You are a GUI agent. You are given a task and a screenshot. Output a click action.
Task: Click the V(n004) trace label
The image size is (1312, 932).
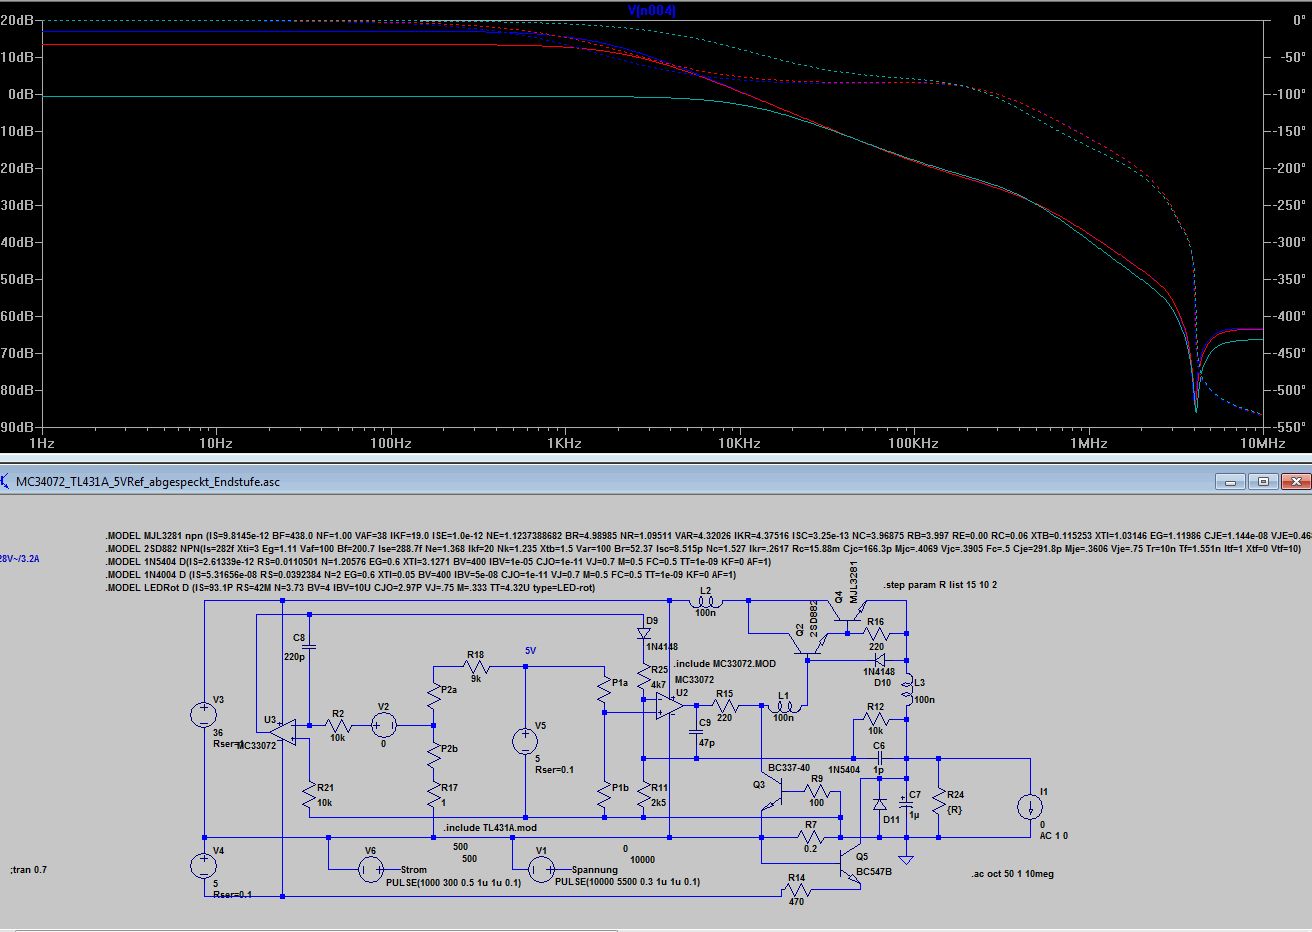[x=651, y=10]
